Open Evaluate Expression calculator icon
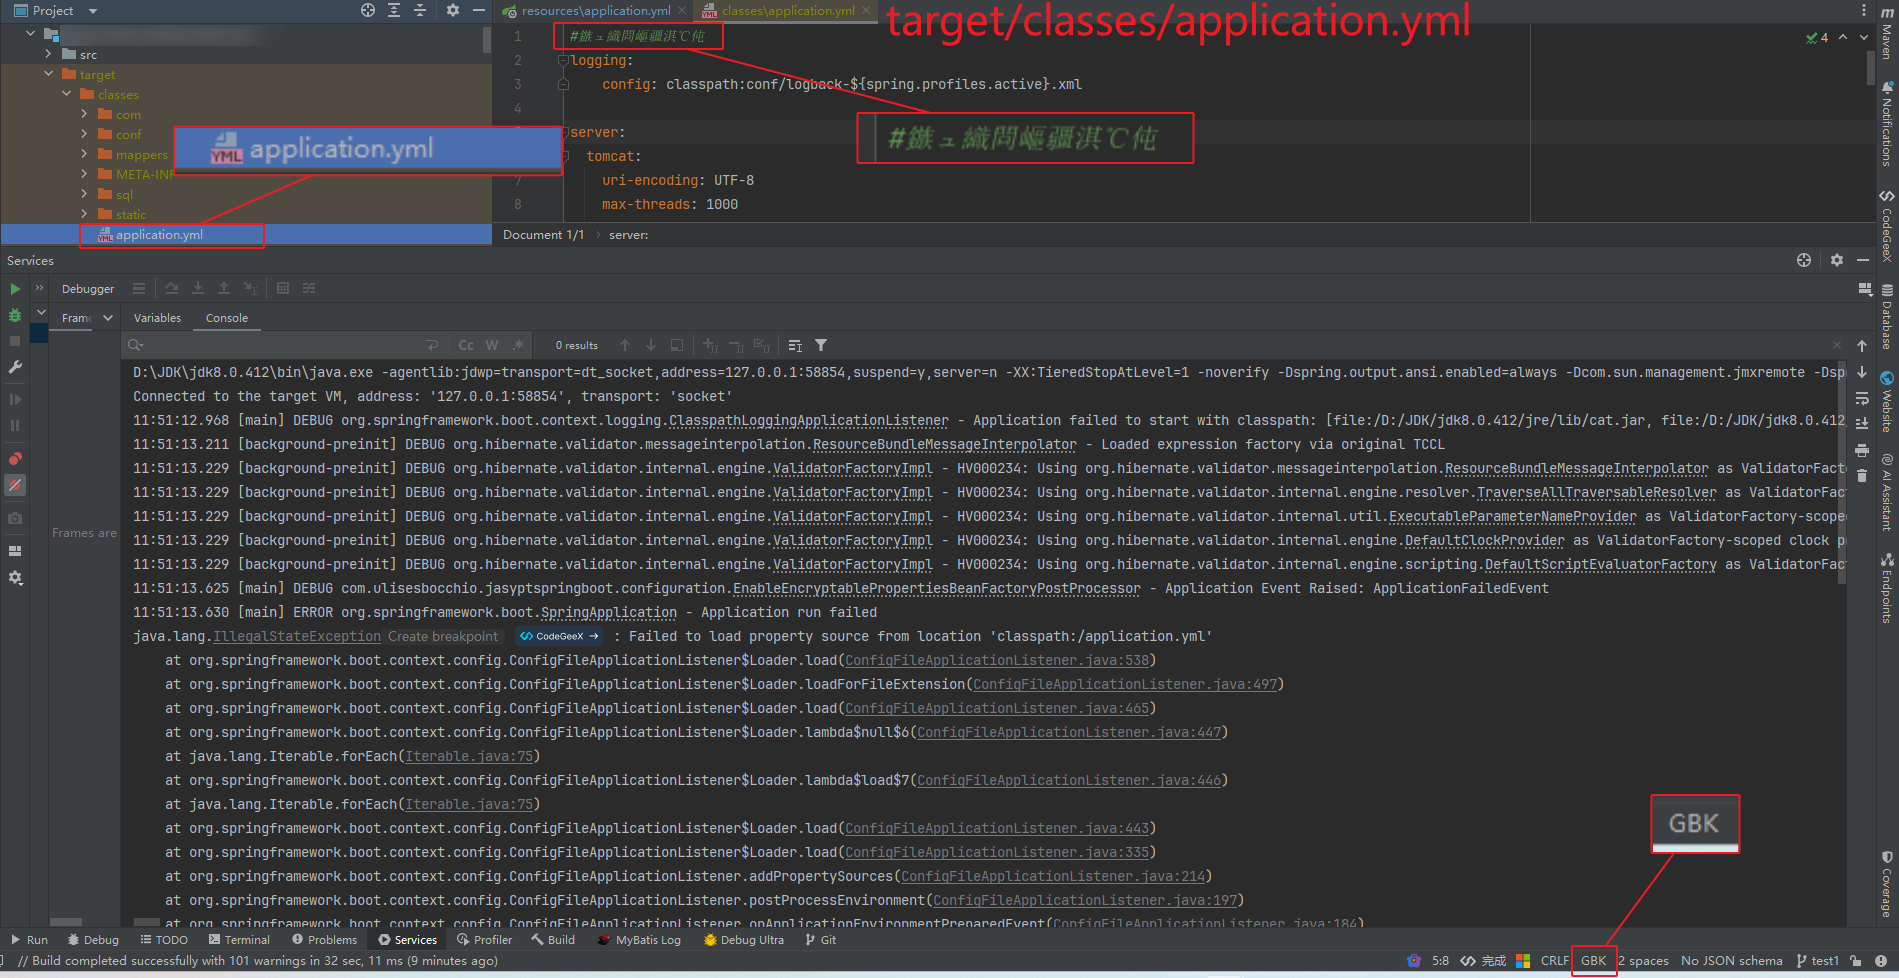The width and height of the screenshot is (1899, 978). click(x=283, y=289)
